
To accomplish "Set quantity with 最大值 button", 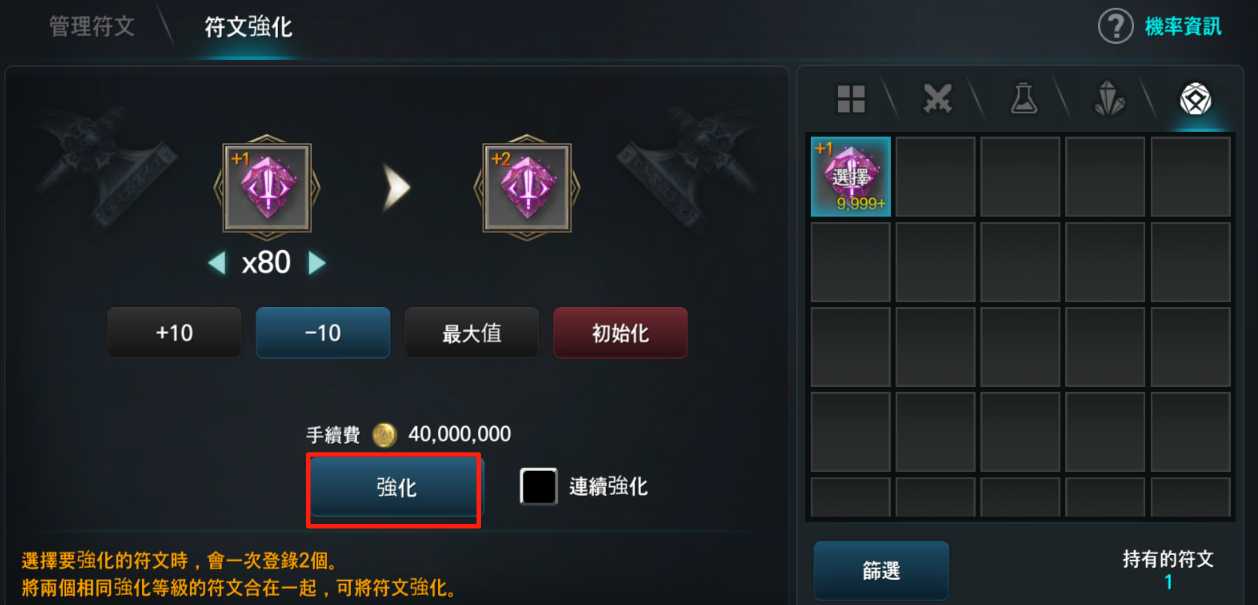I will pos(472,333).
